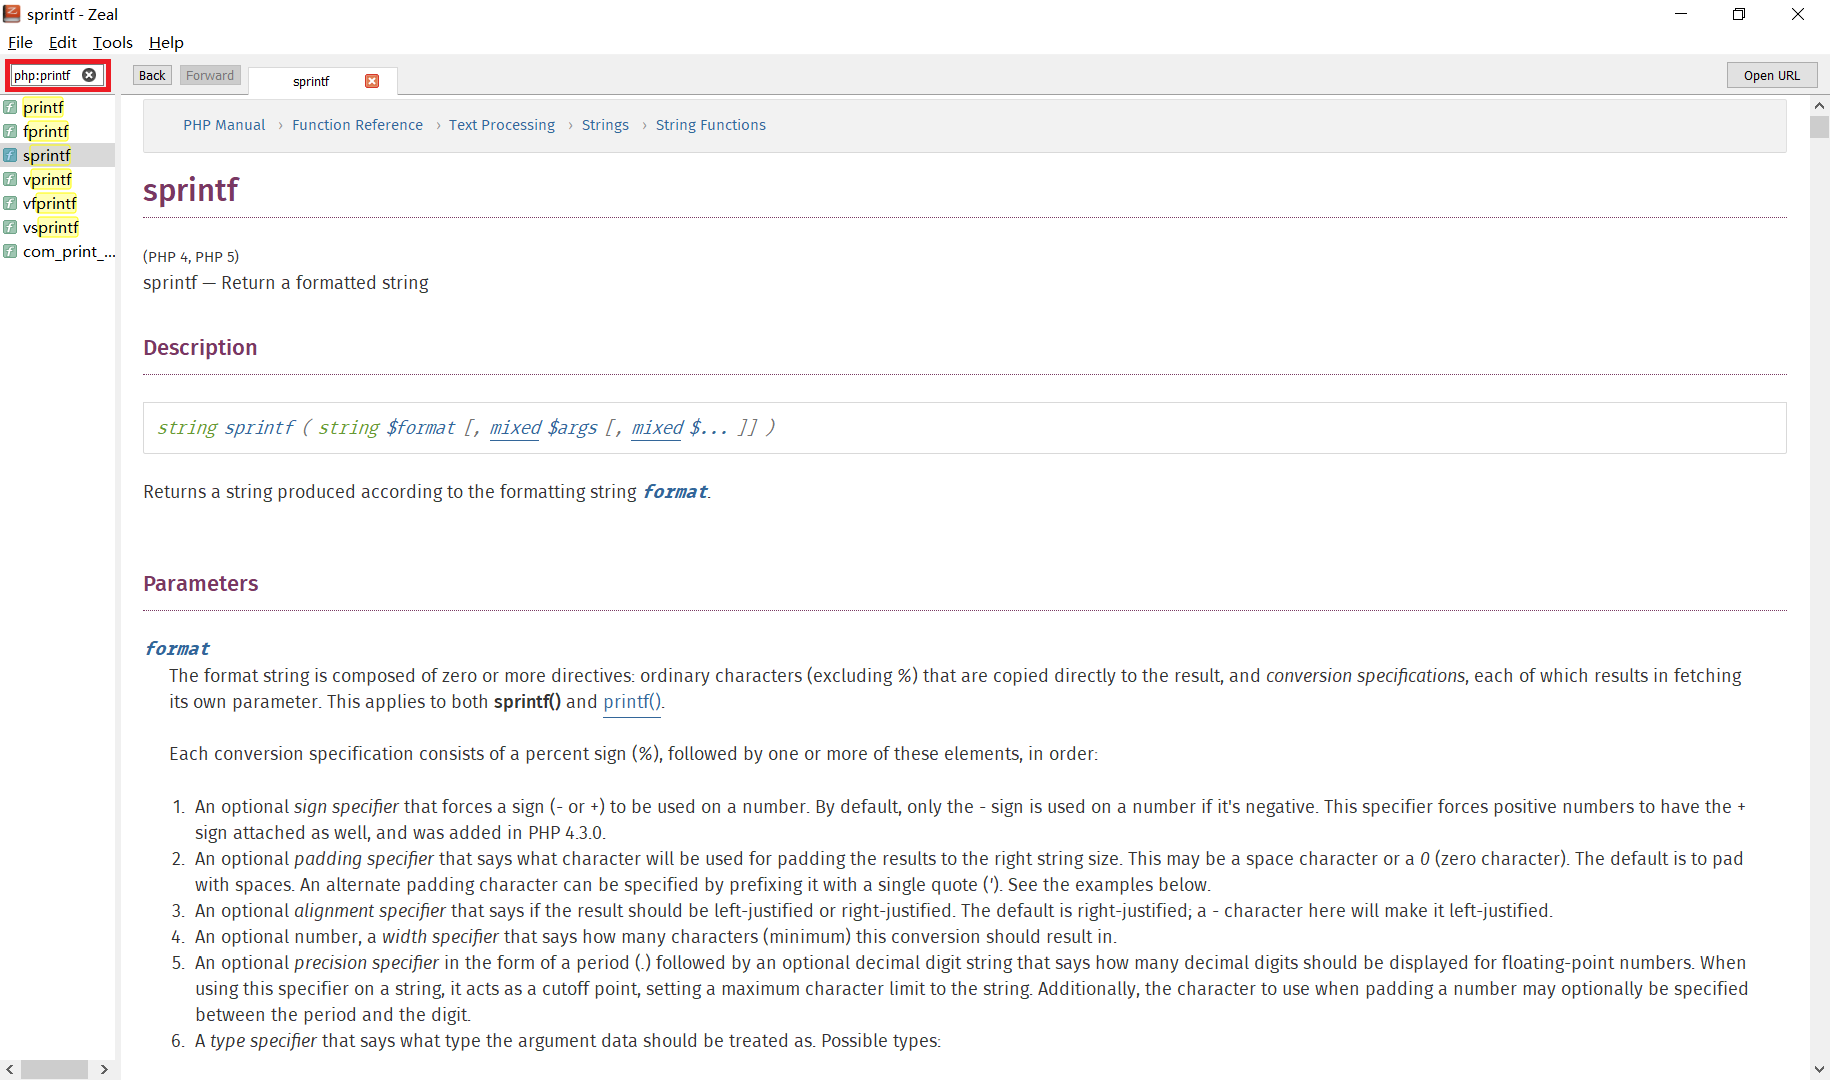Open the File menu

click(20, 42)
